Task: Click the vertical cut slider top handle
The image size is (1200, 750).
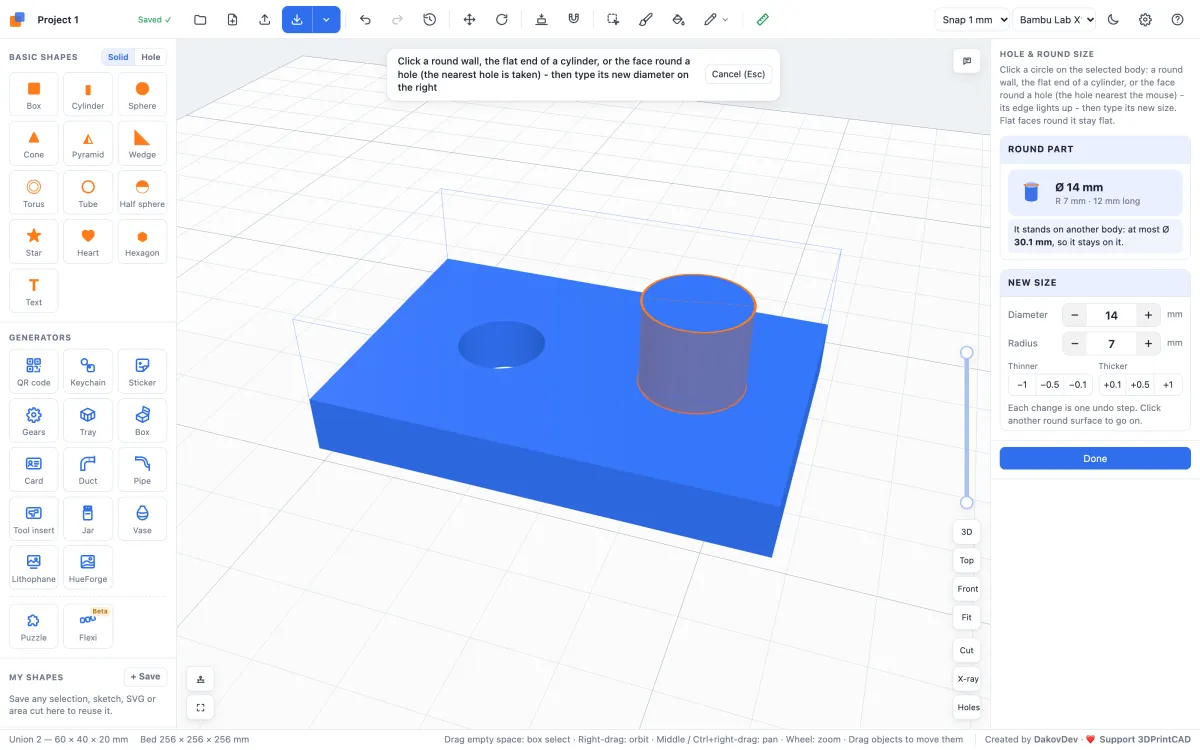Action: click(966, 352)
